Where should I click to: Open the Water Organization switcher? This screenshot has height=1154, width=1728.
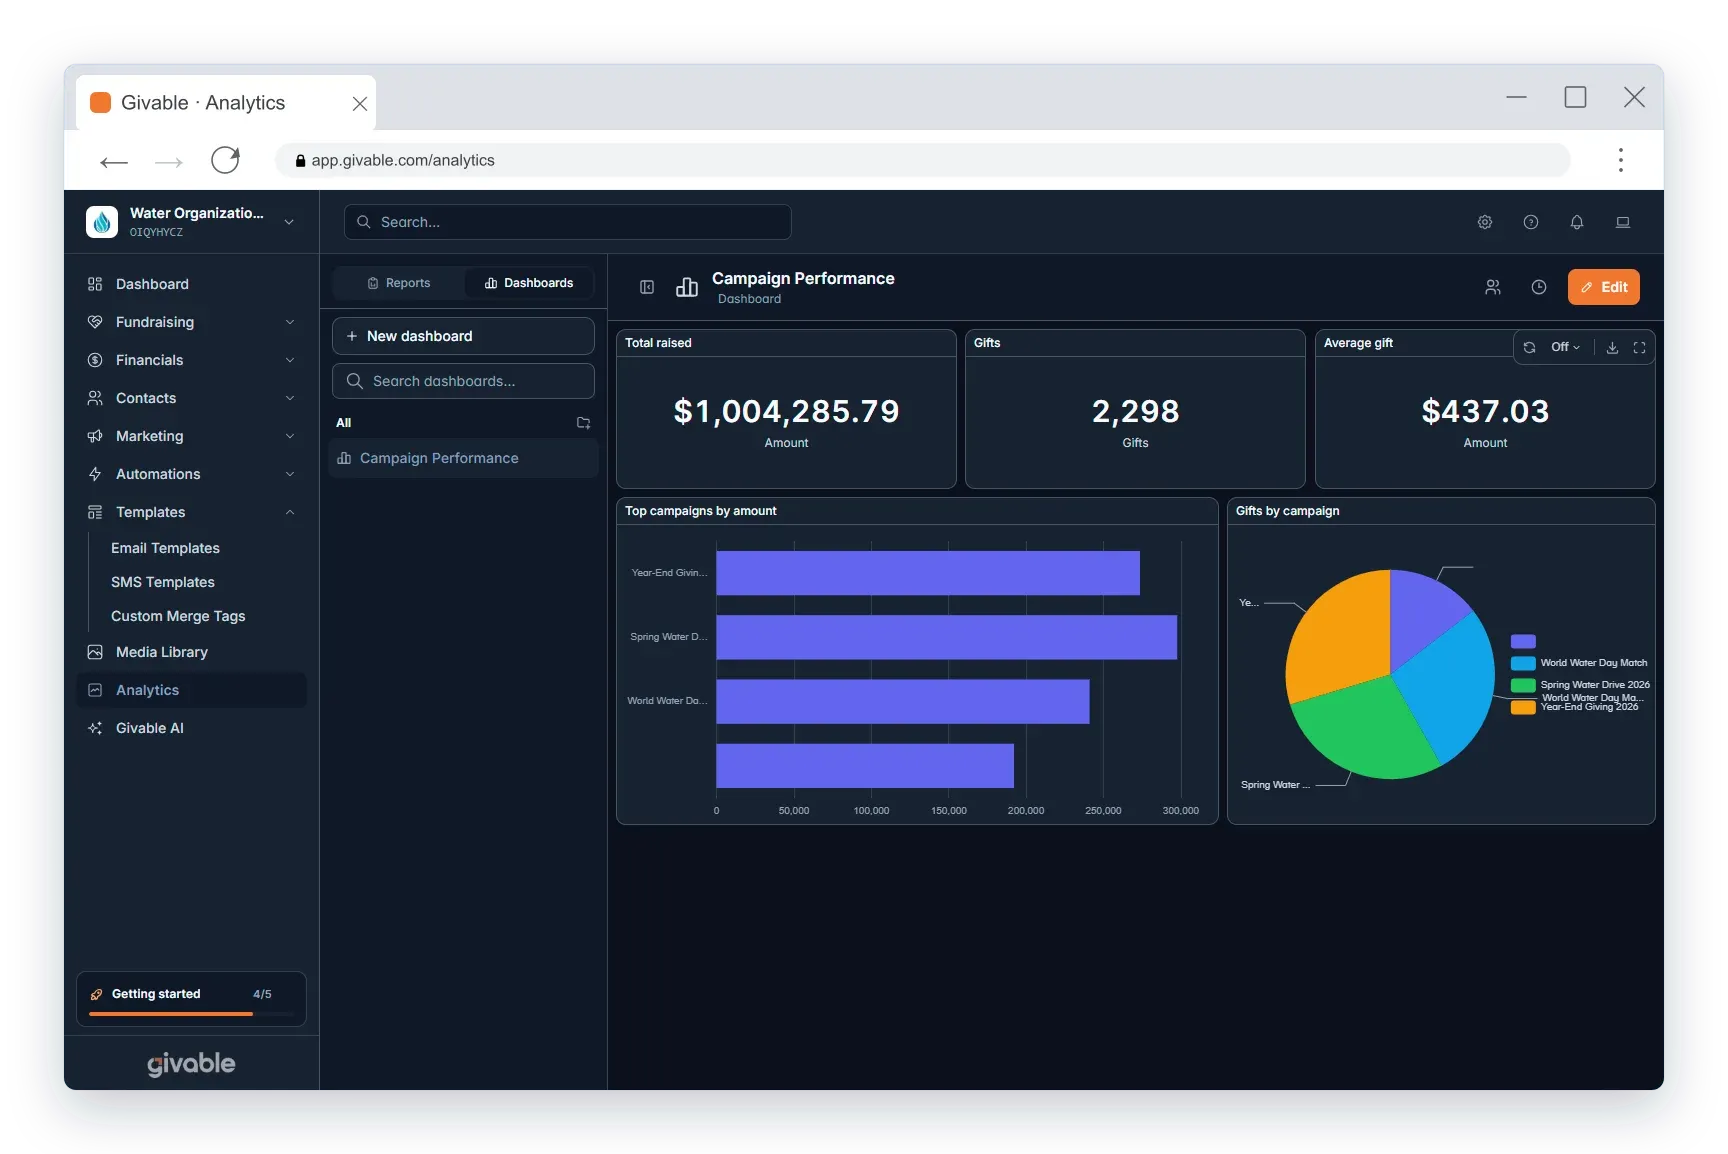coord(191,222)
